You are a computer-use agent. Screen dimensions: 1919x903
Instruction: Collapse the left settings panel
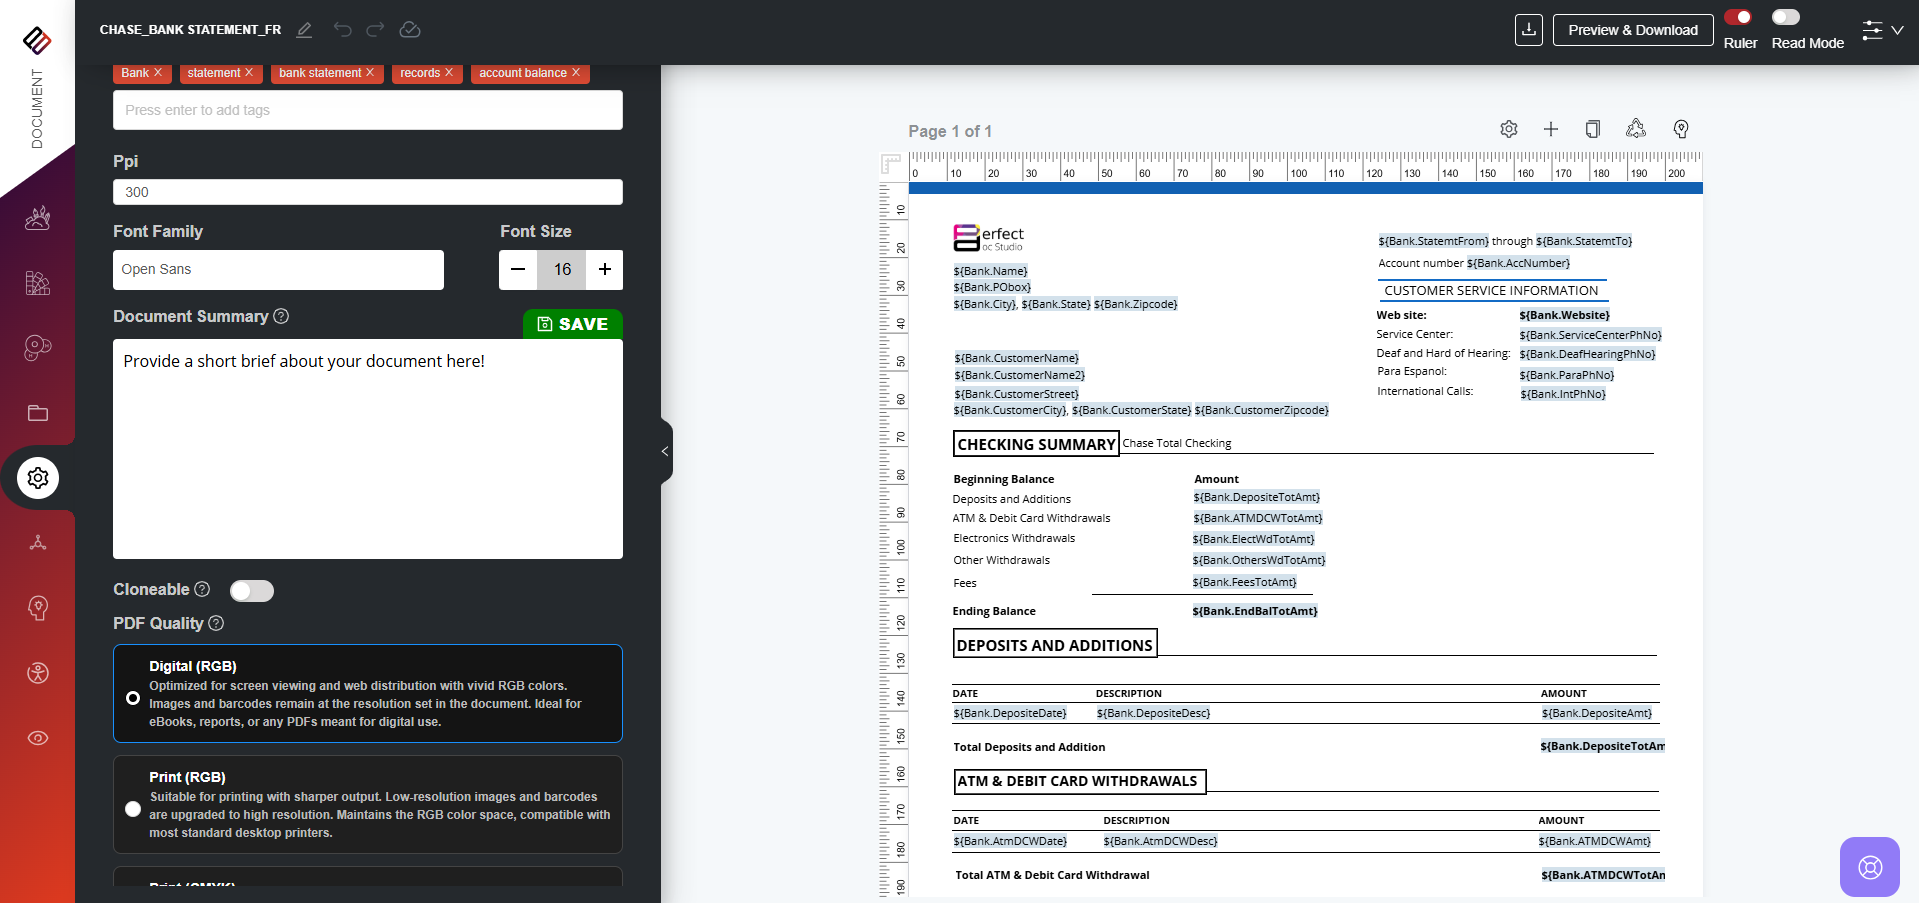click(665, 451)
